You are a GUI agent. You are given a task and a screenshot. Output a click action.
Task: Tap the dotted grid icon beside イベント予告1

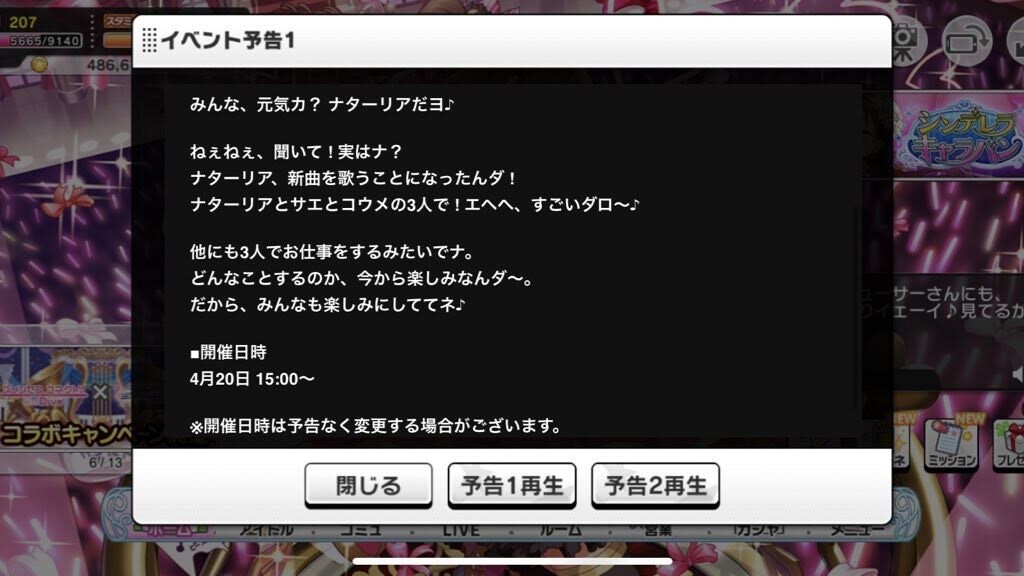click(149, 40)
